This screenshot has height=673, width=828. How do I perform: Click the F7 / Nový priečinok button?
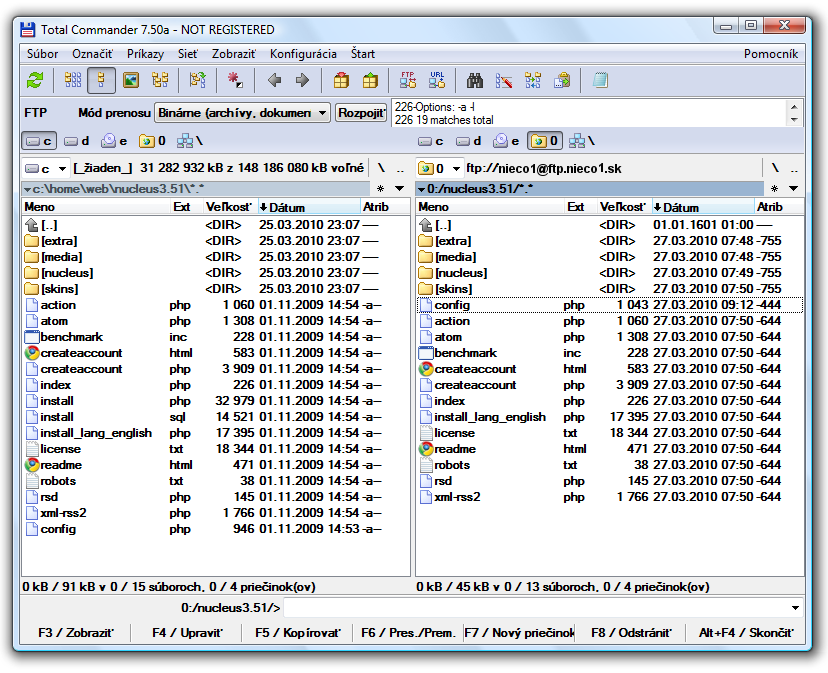[520, 632]
